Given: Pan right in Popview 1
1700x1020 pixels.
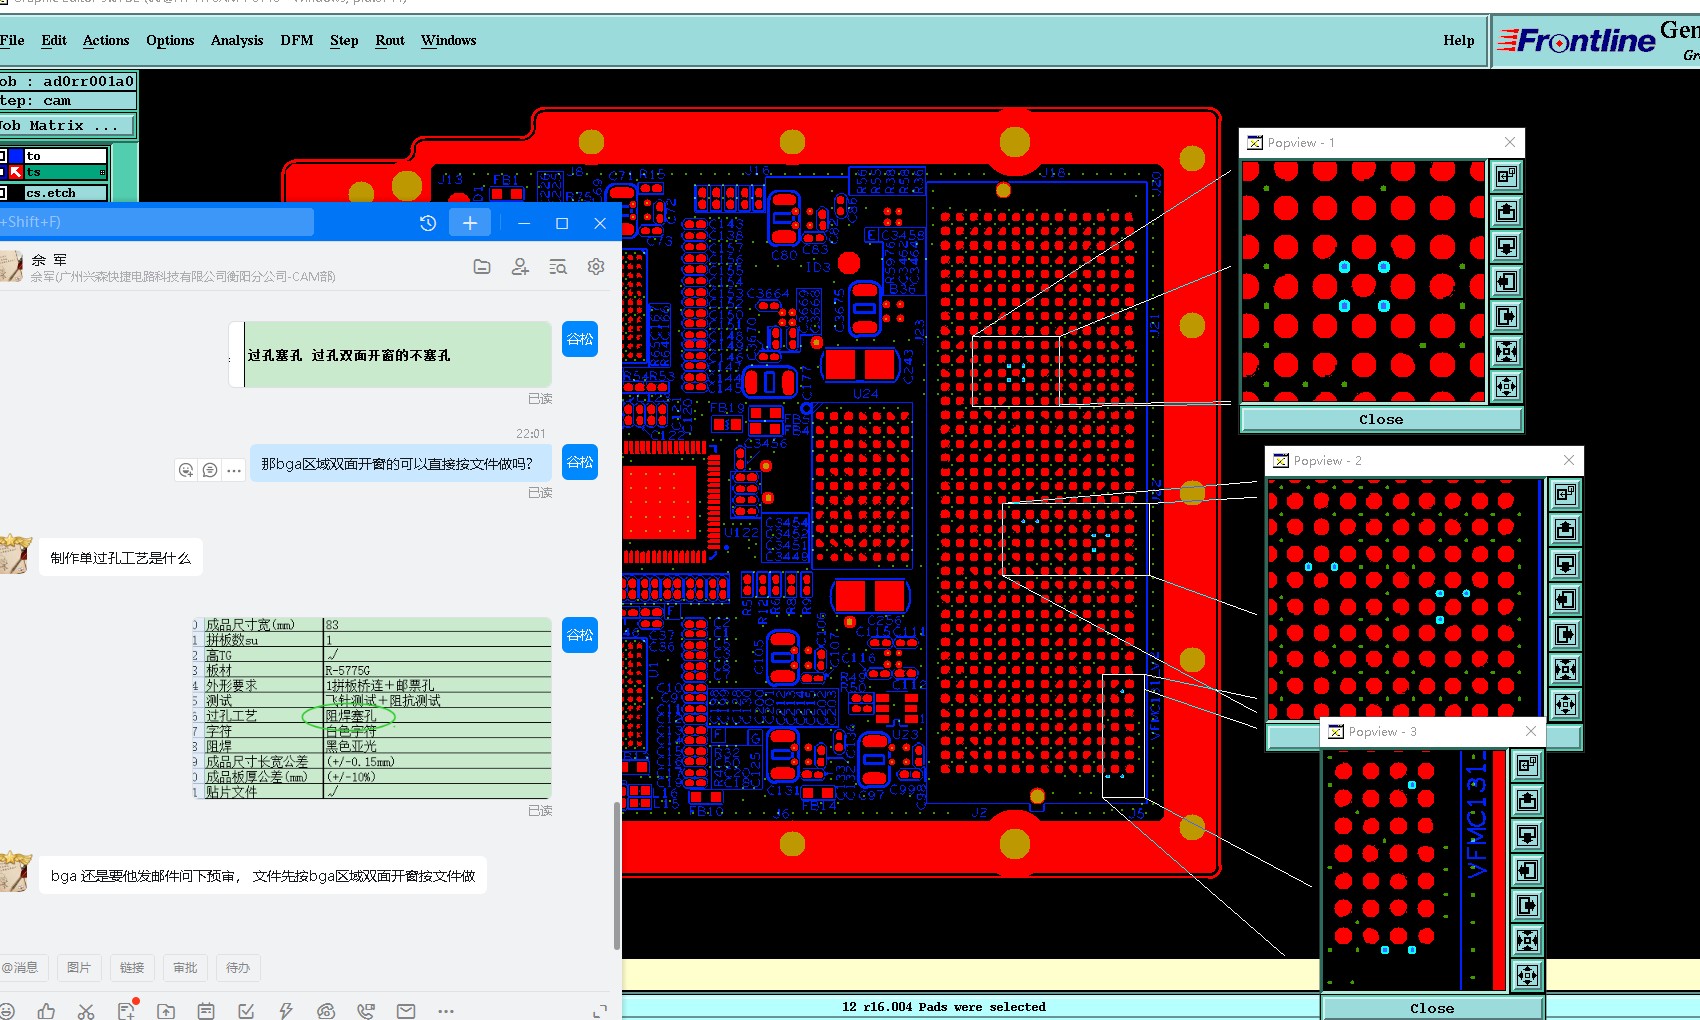Looking at the screenshot, I should (1506, 317).
